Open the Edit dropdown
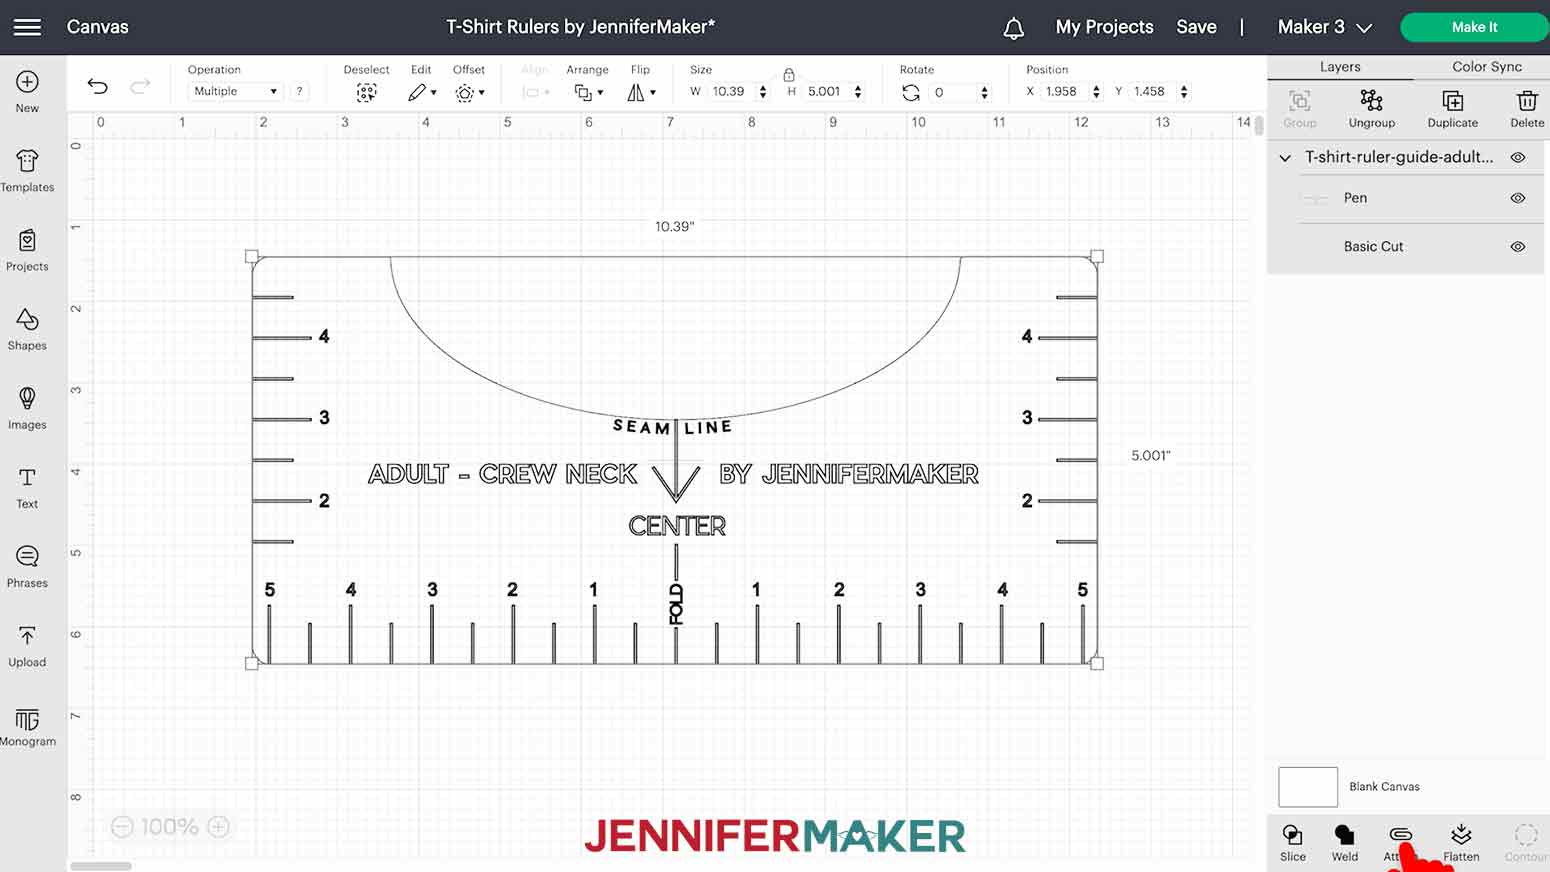 pos(422,92)
